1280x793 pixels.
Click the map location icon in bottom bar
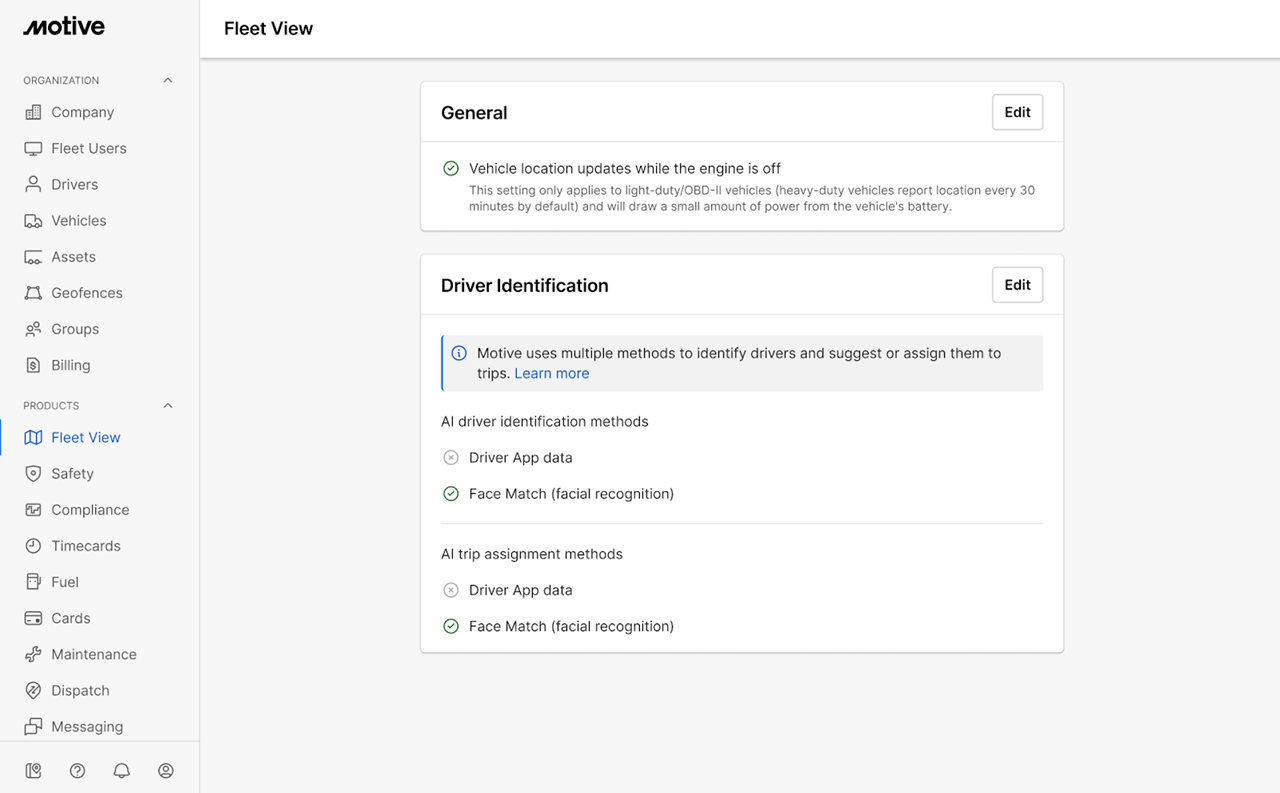pyautogui.click(x=33, y=770)
